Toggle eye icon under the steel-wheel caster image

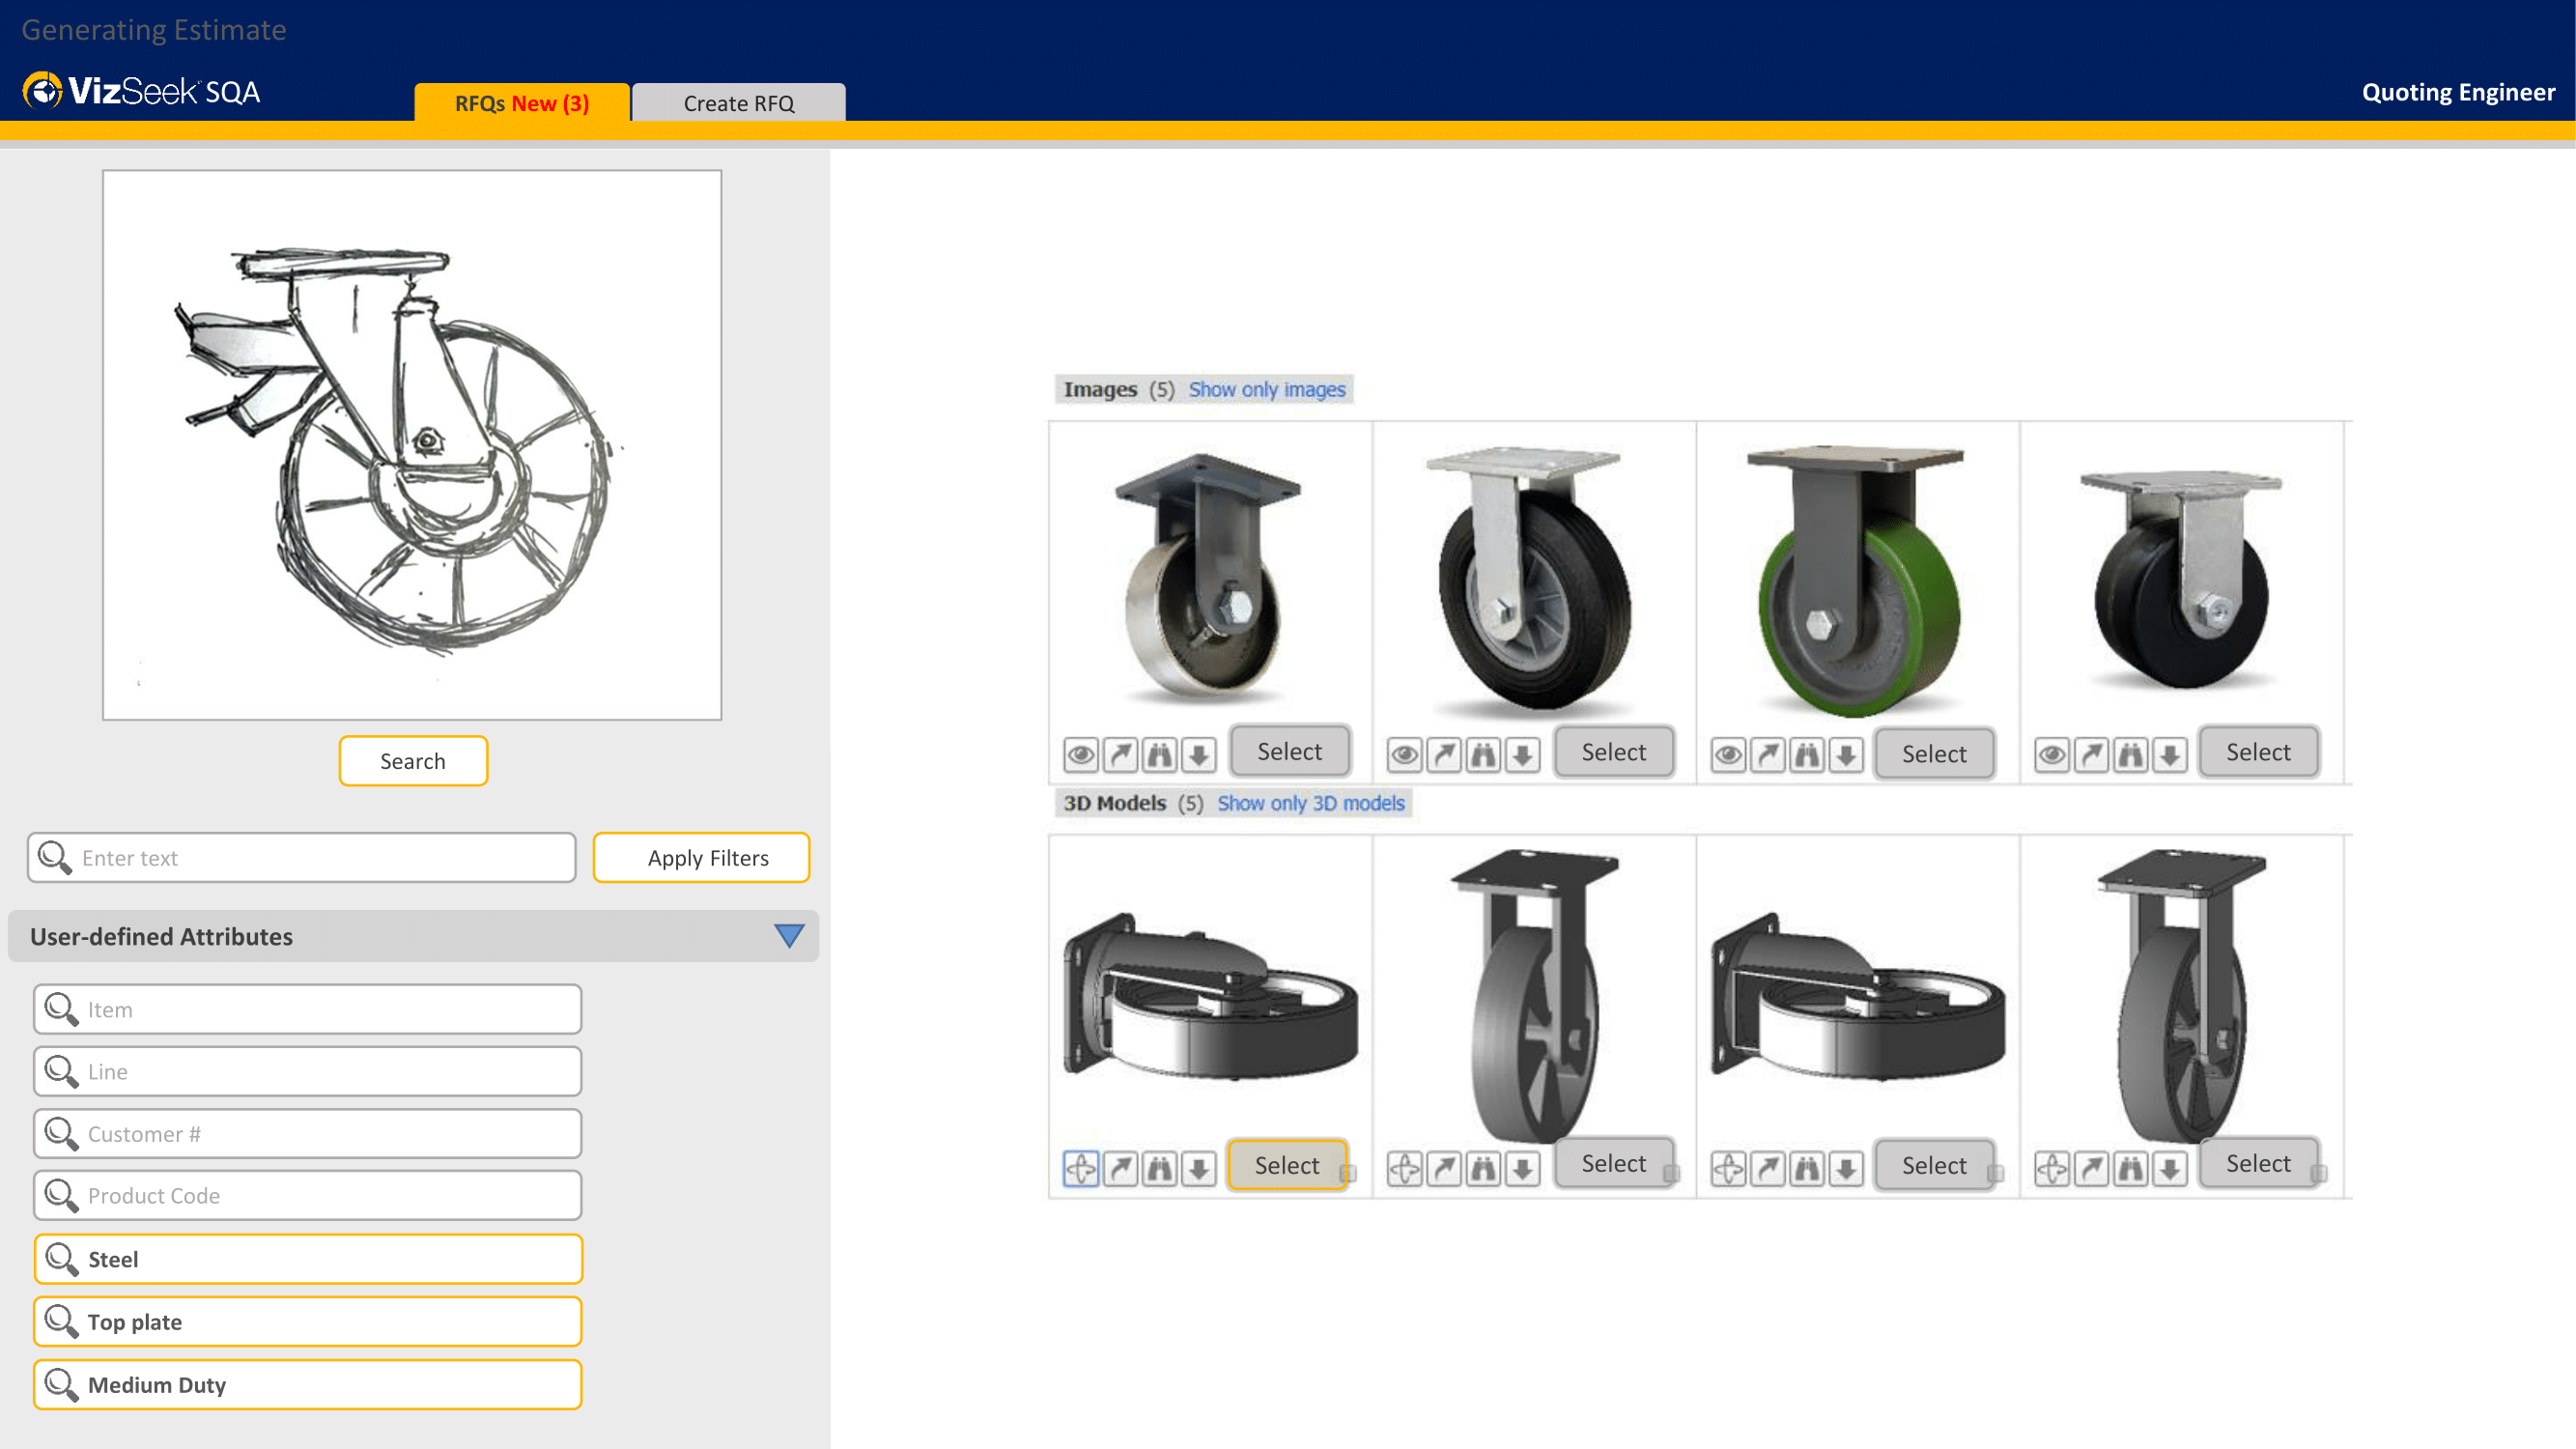point(1081,754)
